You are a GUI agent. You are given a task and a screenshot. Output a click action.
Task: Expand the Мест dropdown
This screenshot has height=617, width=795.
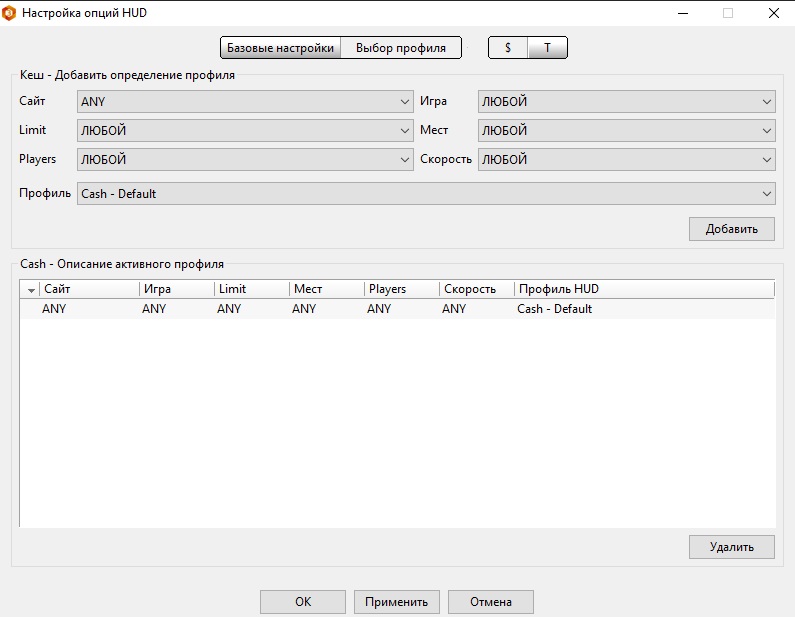(x=627, y=131)
